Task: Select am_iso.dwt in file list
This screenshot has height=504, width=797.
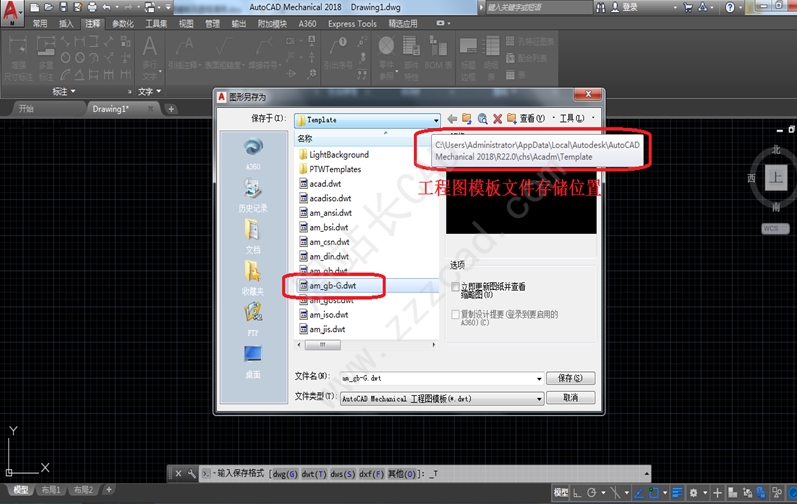Action: (x=329, y=315)
